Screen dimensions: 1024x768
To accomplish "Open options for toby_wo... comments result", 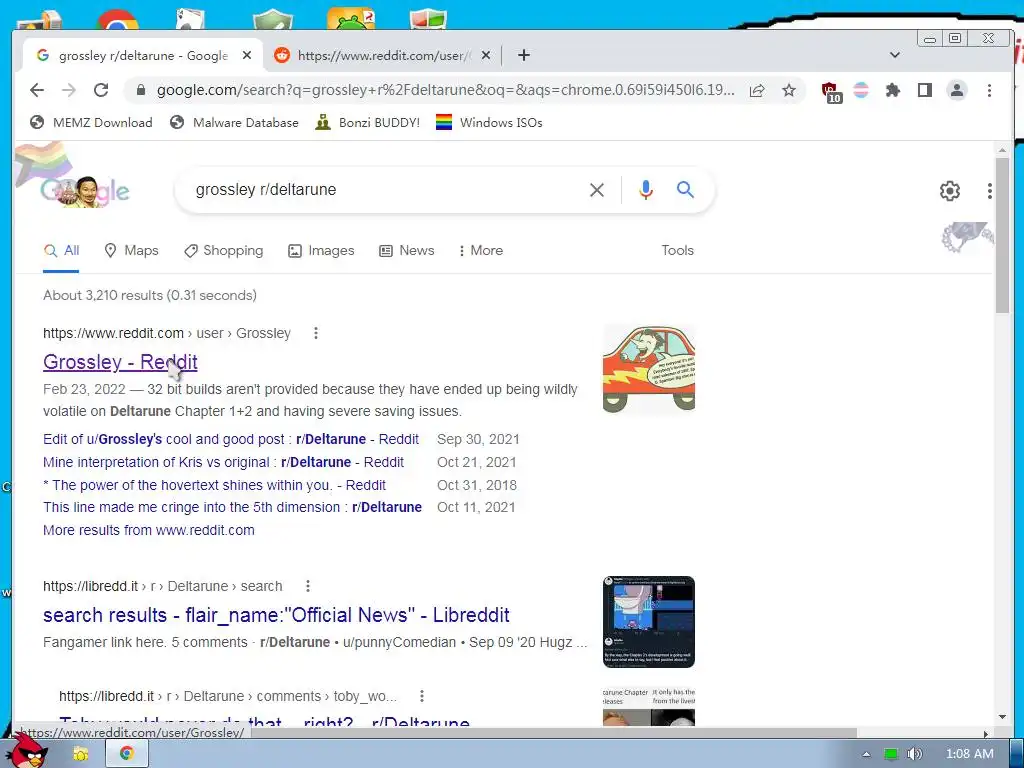I will (422, 696).
